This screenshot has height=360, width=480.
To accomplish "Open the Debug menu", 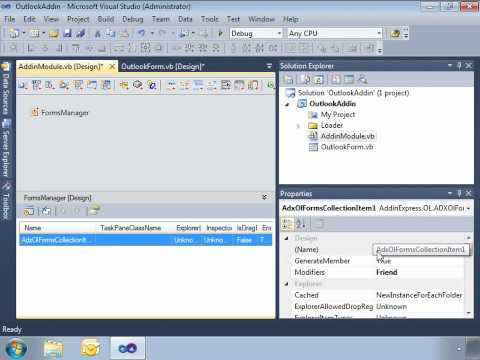I will 133,19.
